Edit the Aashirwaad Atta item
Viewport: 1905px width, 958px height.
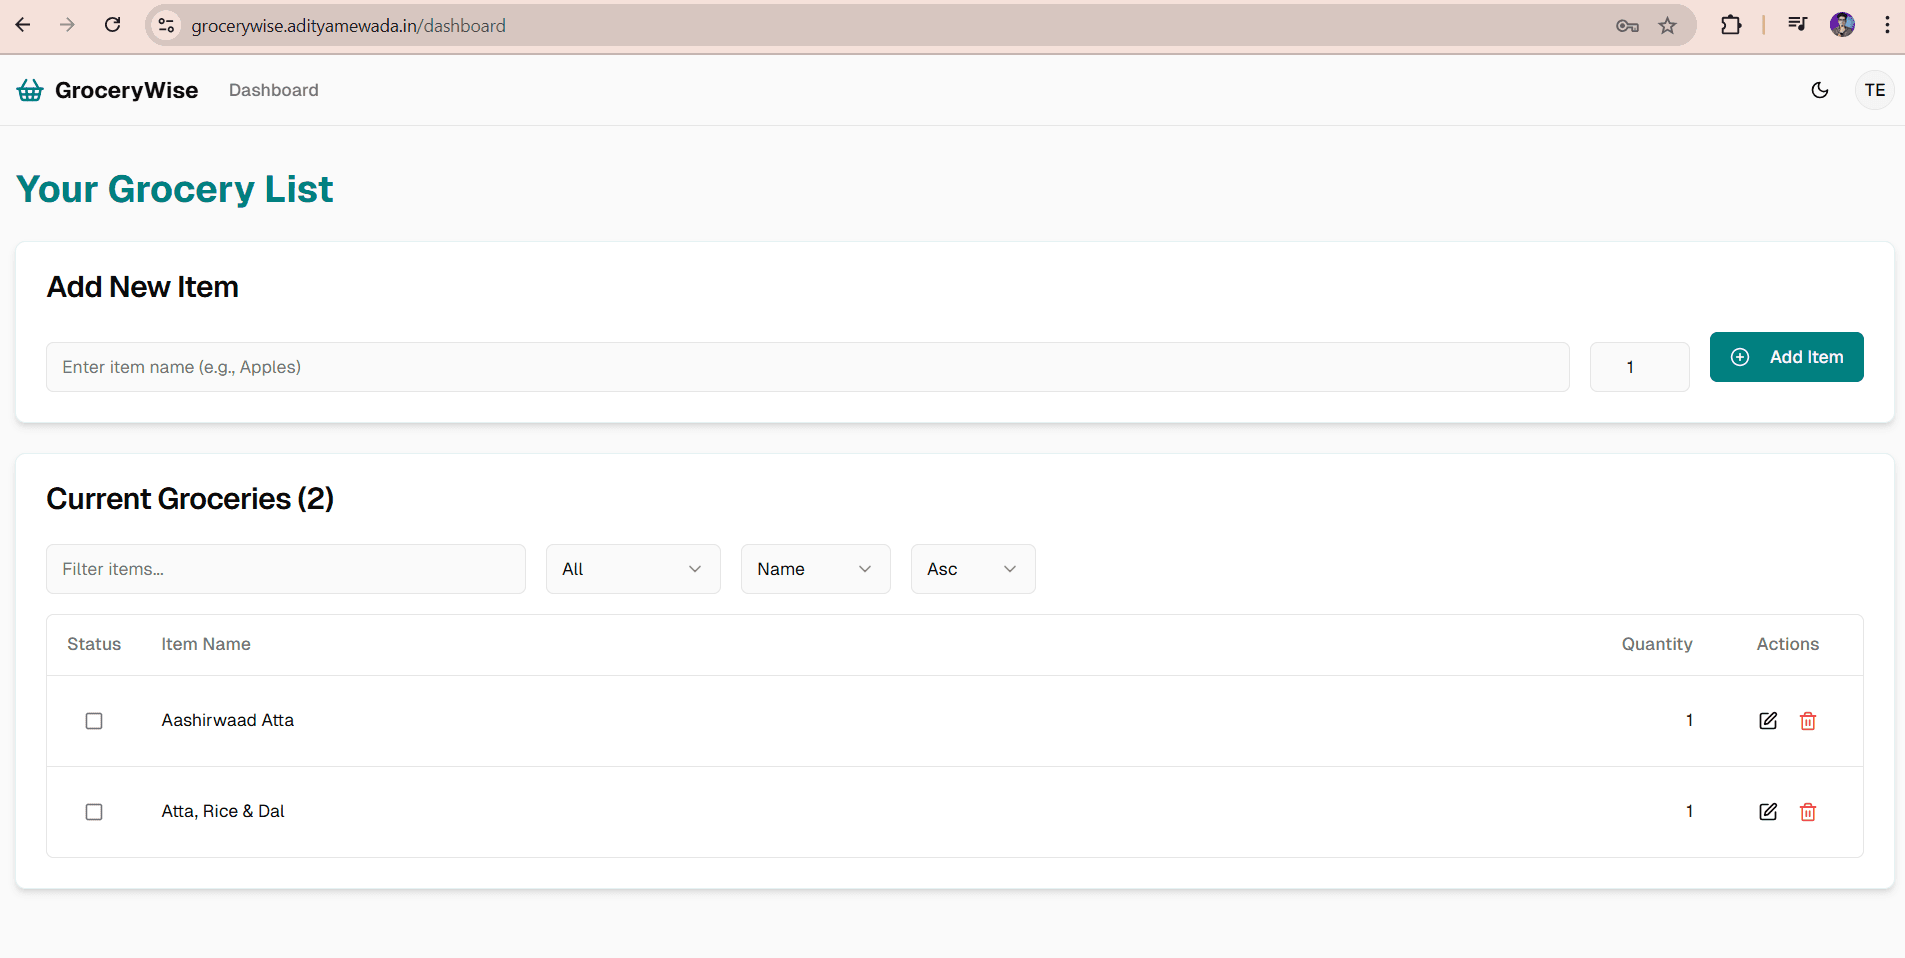click(x=1767, y=721)
